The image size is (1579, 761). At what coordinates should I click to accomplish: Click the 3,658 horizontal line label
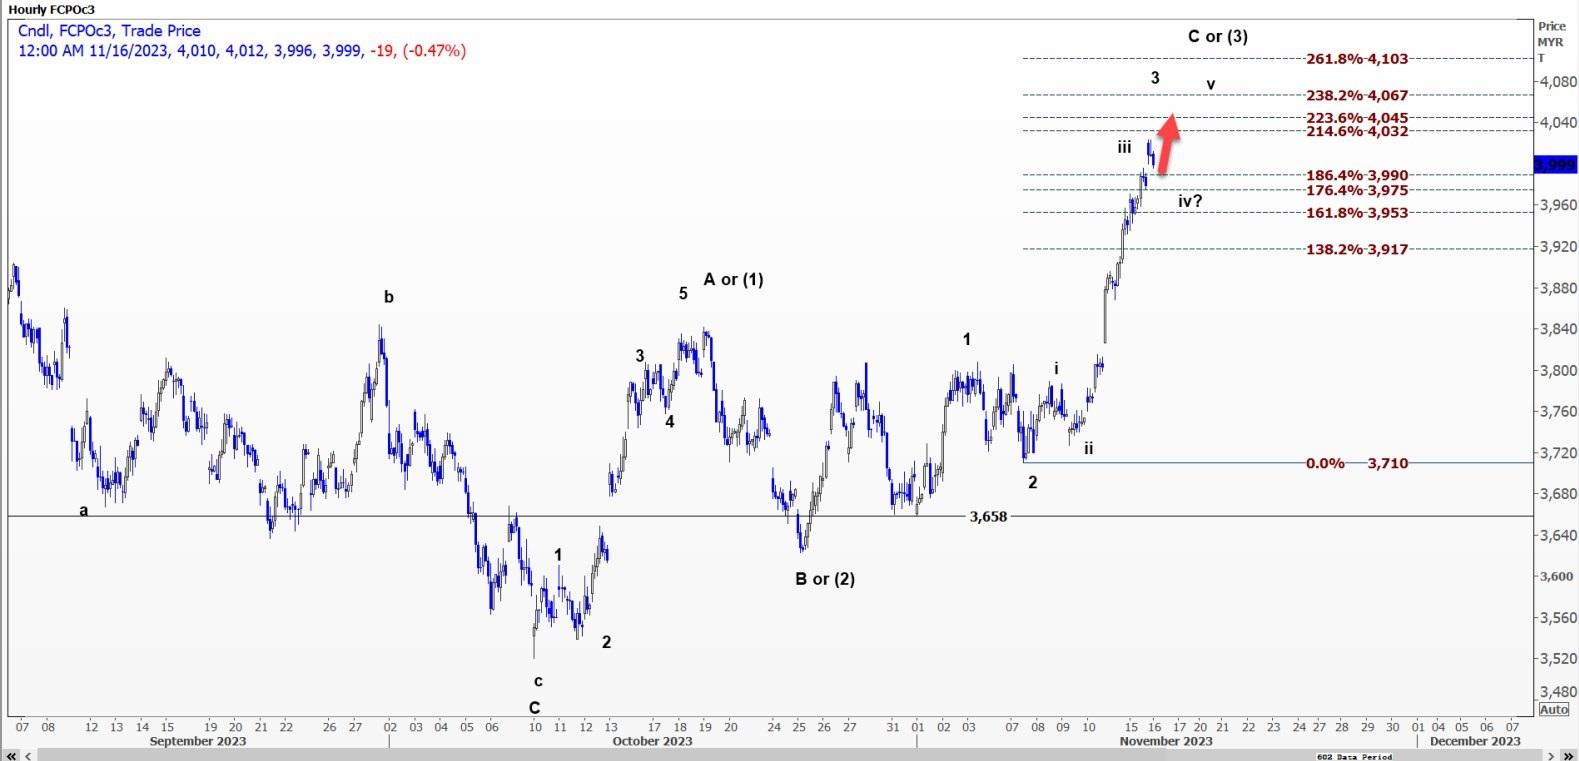tap(988, 516)
